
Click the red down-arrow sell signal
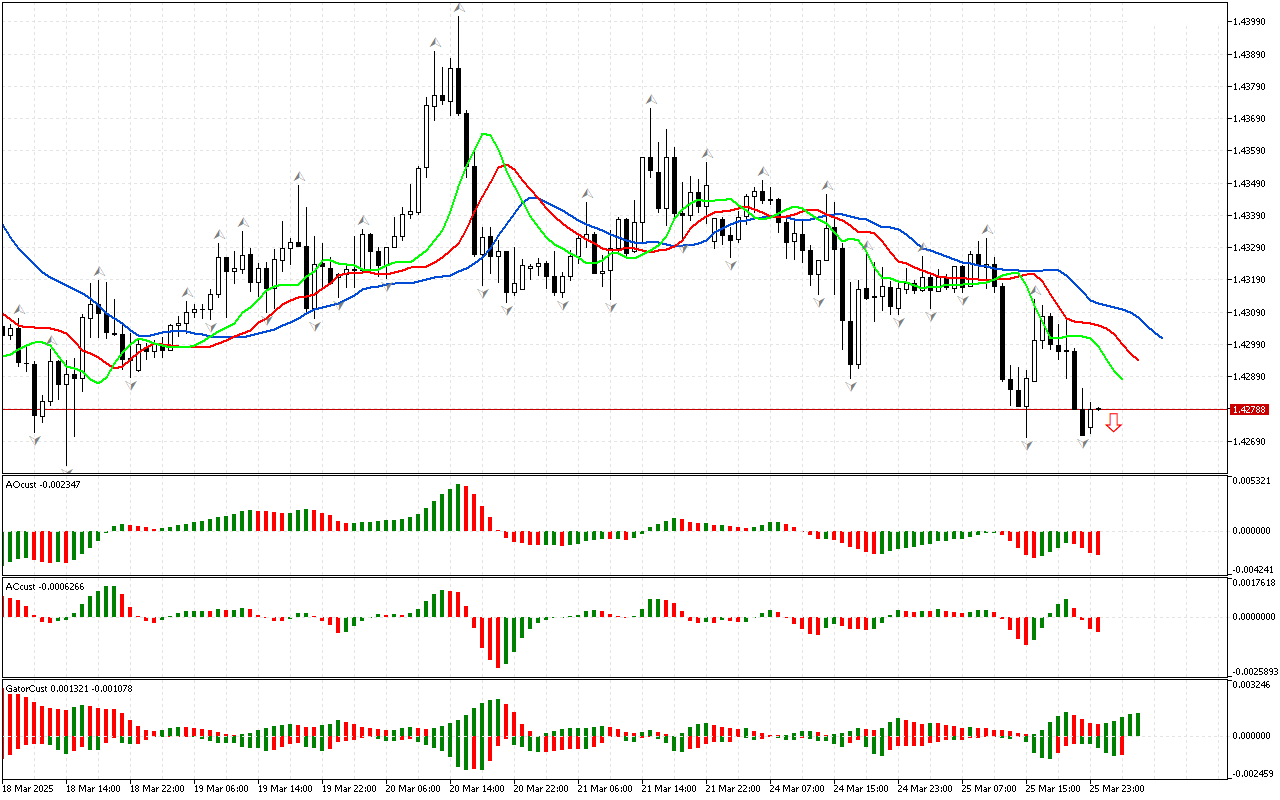point(1113,423)
